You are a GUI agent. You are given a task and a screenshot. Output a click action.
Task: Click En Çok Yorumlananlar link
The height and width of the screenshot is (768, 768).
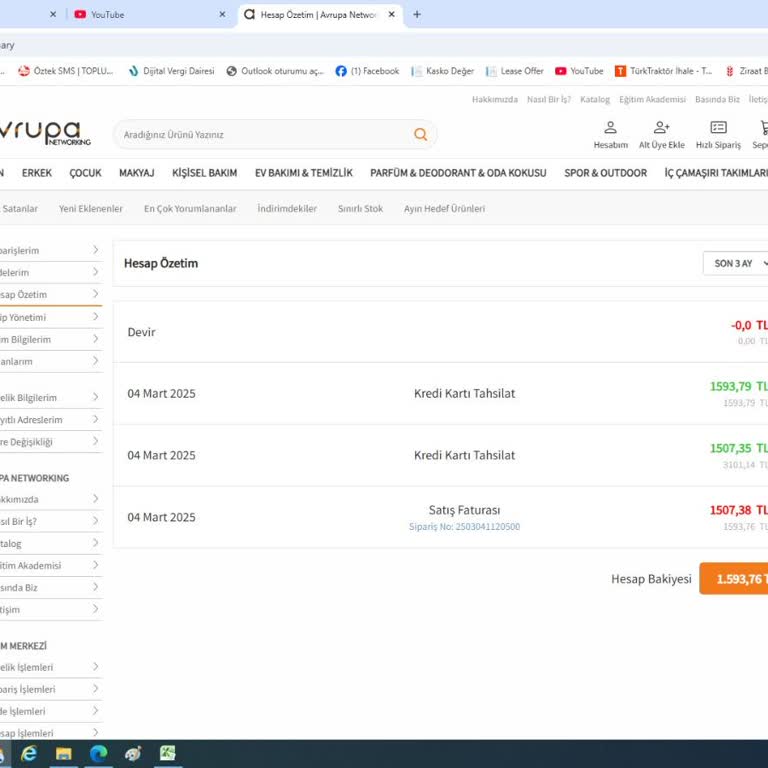point(190,209)
